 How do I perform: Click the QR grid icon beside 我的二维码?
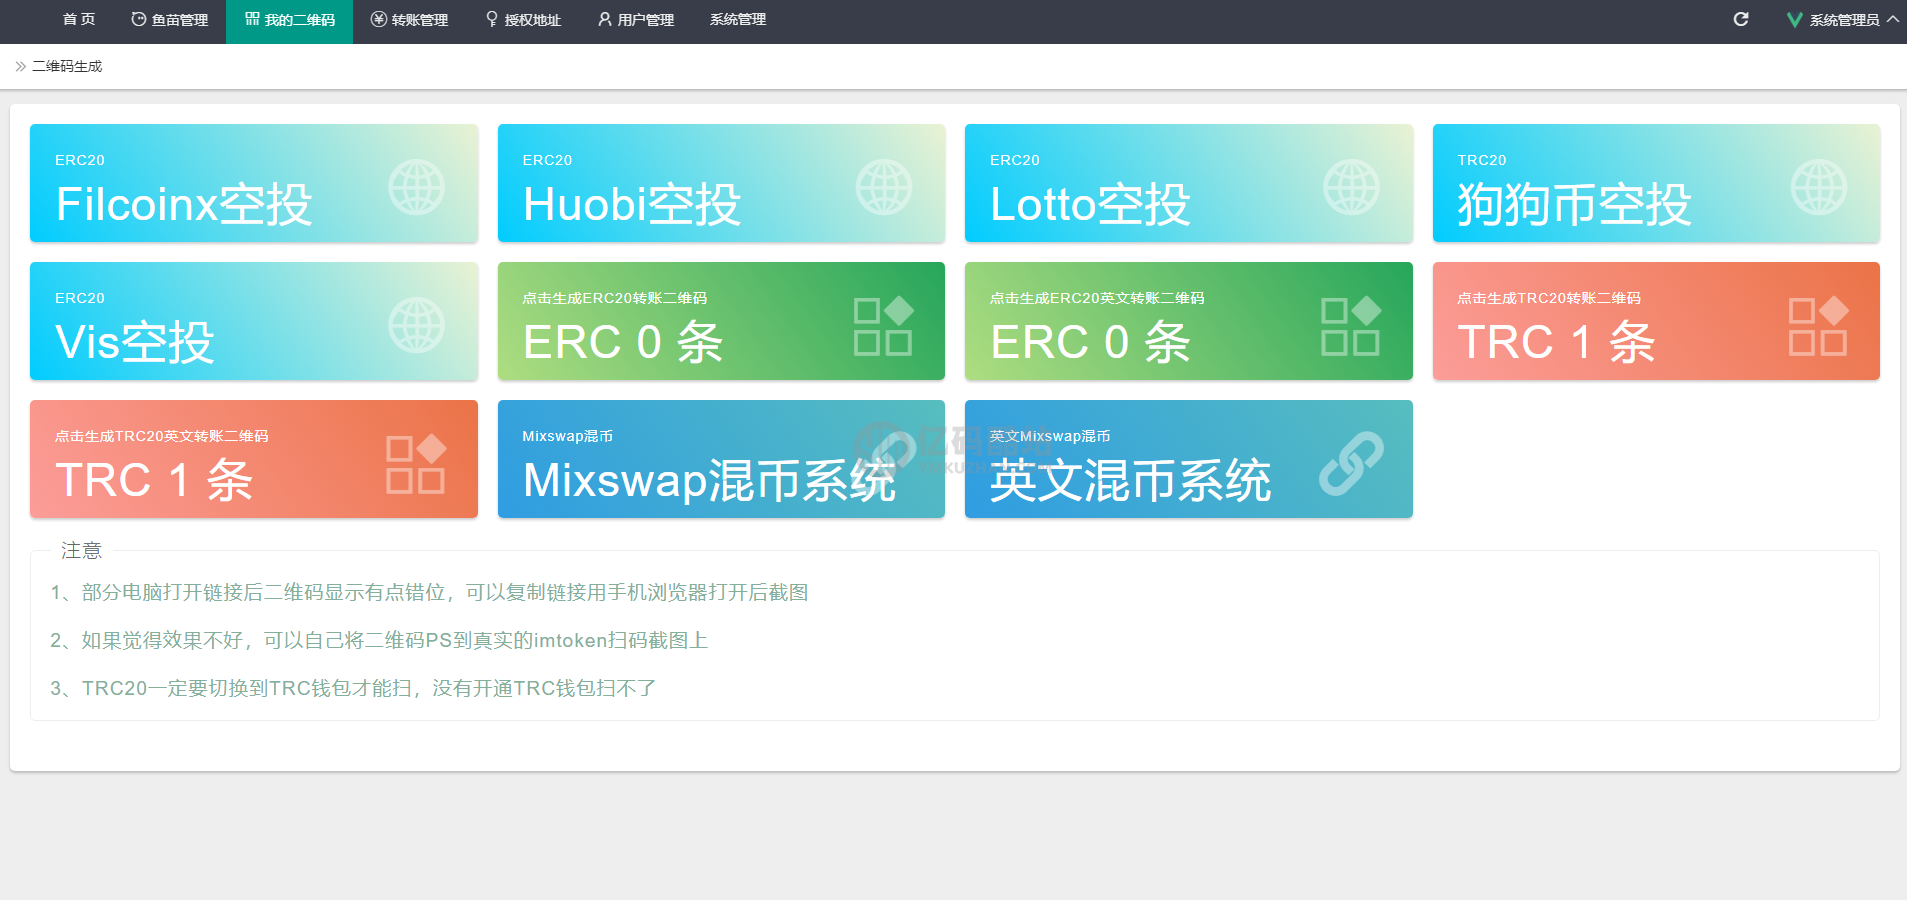pyautogui.click(x=252, y=19)
